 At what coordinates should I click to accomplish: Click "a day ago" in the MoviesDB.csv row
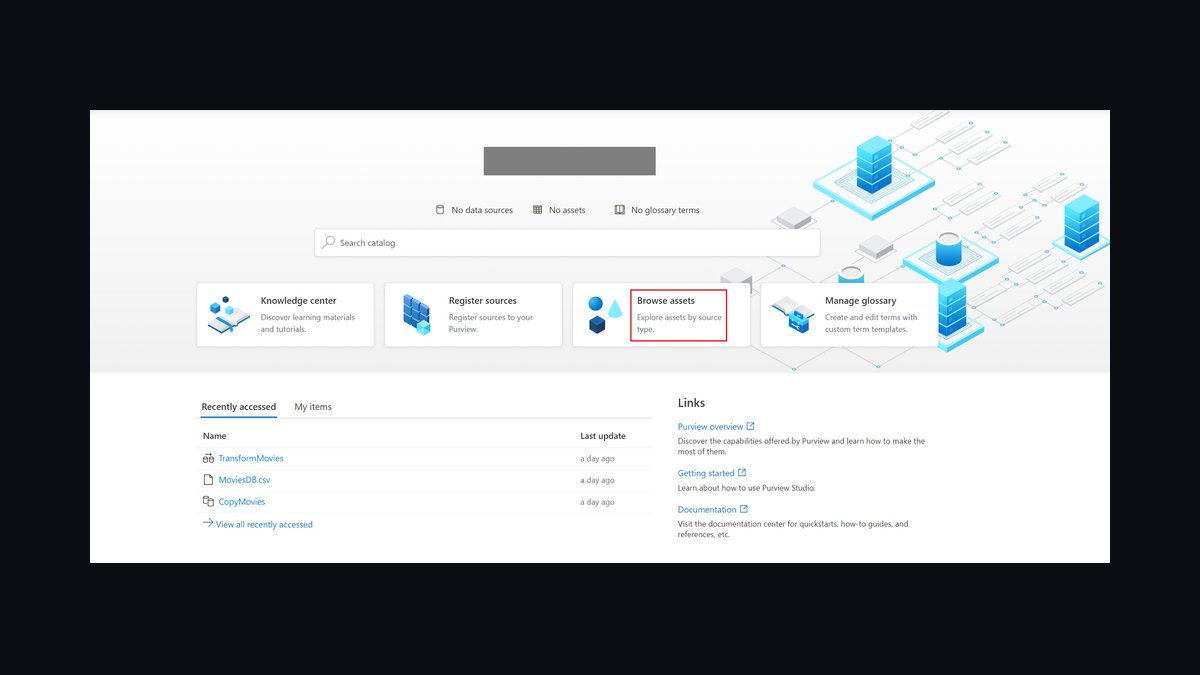[597, 481]
